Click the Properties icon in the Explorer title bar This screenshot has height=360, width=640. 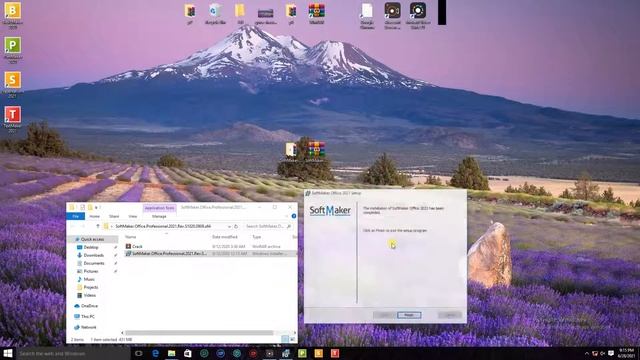(x=82, y=207)
